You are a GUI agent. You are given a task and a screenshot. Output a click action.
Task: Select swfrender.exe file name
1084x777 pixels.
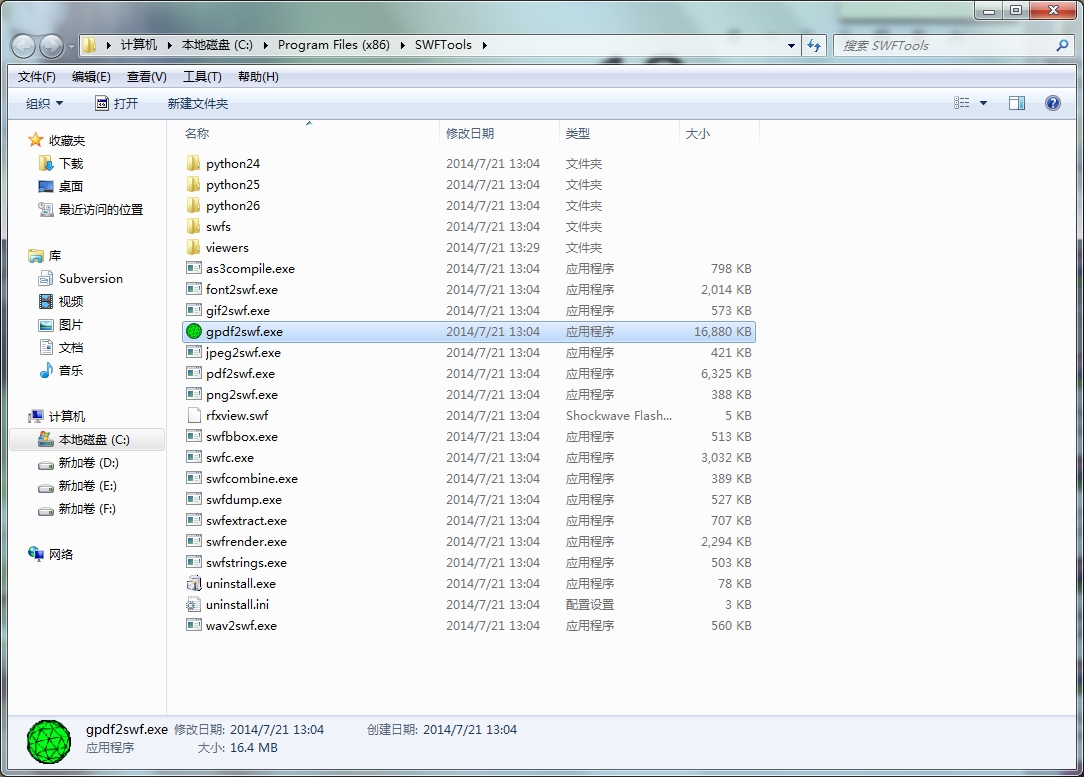[x=246, y=541]
